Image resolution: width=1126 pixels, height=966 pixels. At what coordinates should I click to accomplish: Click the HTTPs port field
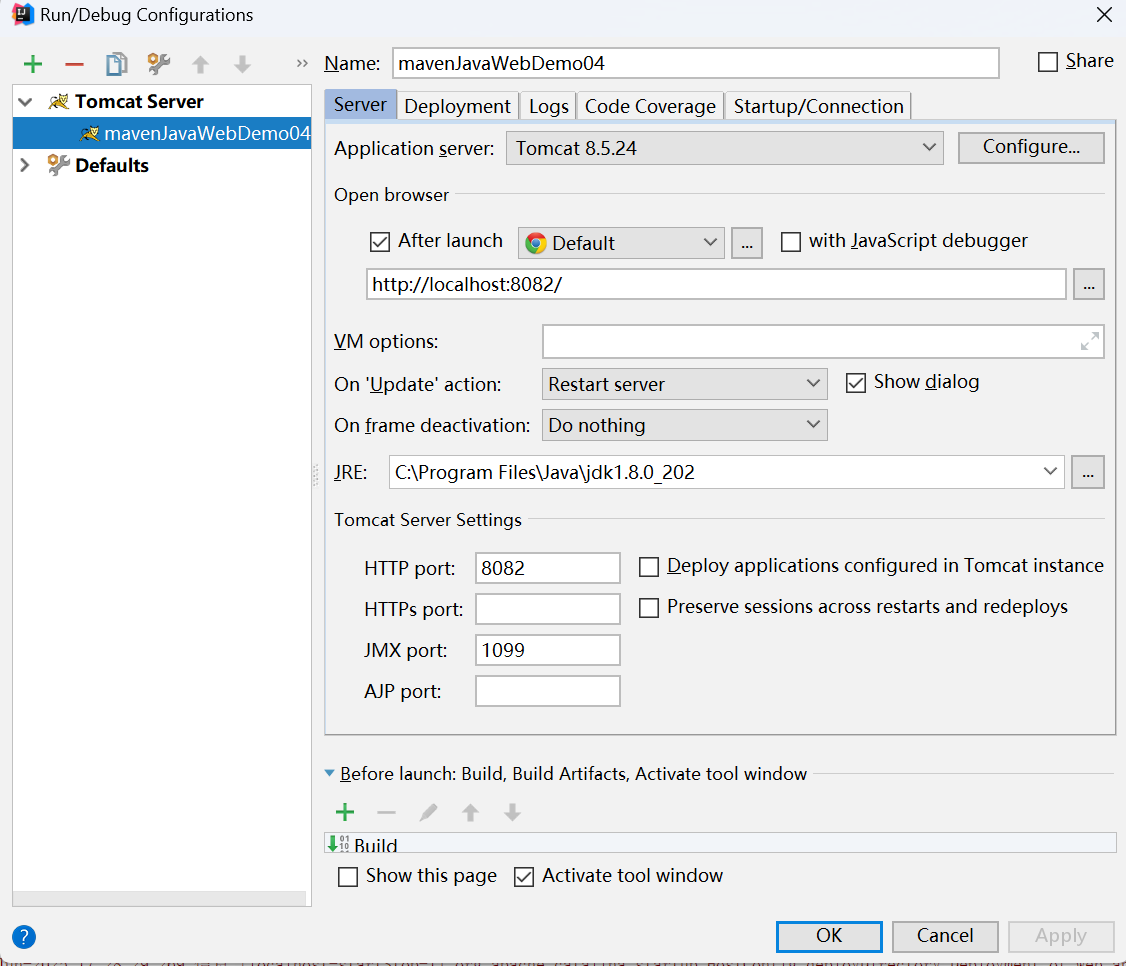pyautogui.click(x=548, y=609)
